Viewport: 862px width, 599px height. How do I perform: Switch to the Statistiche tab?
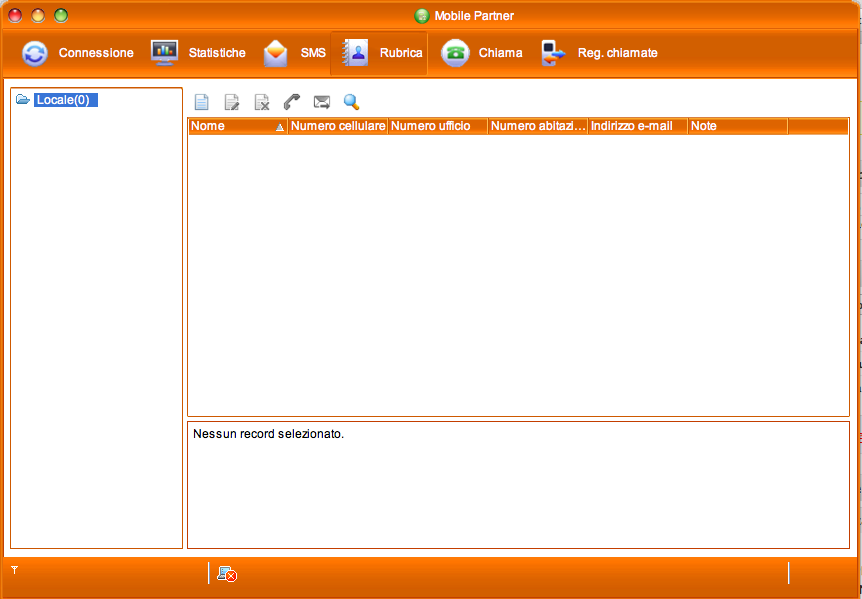tap(198, 53)
